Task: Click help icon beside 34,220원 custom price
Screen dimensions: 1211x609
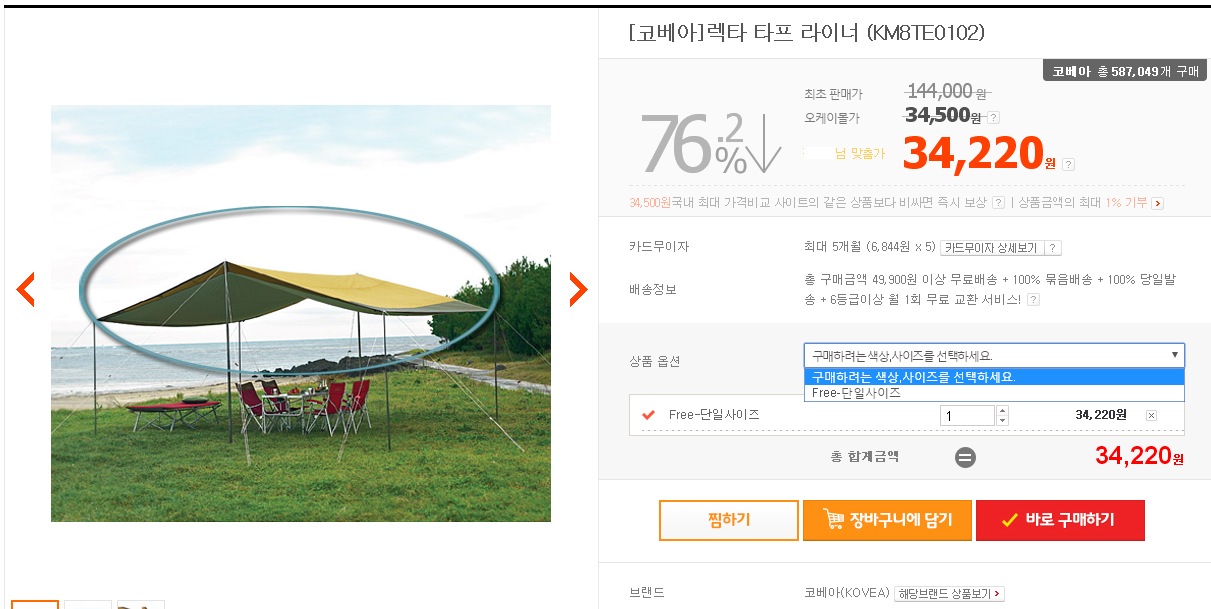Action: 1068,164
